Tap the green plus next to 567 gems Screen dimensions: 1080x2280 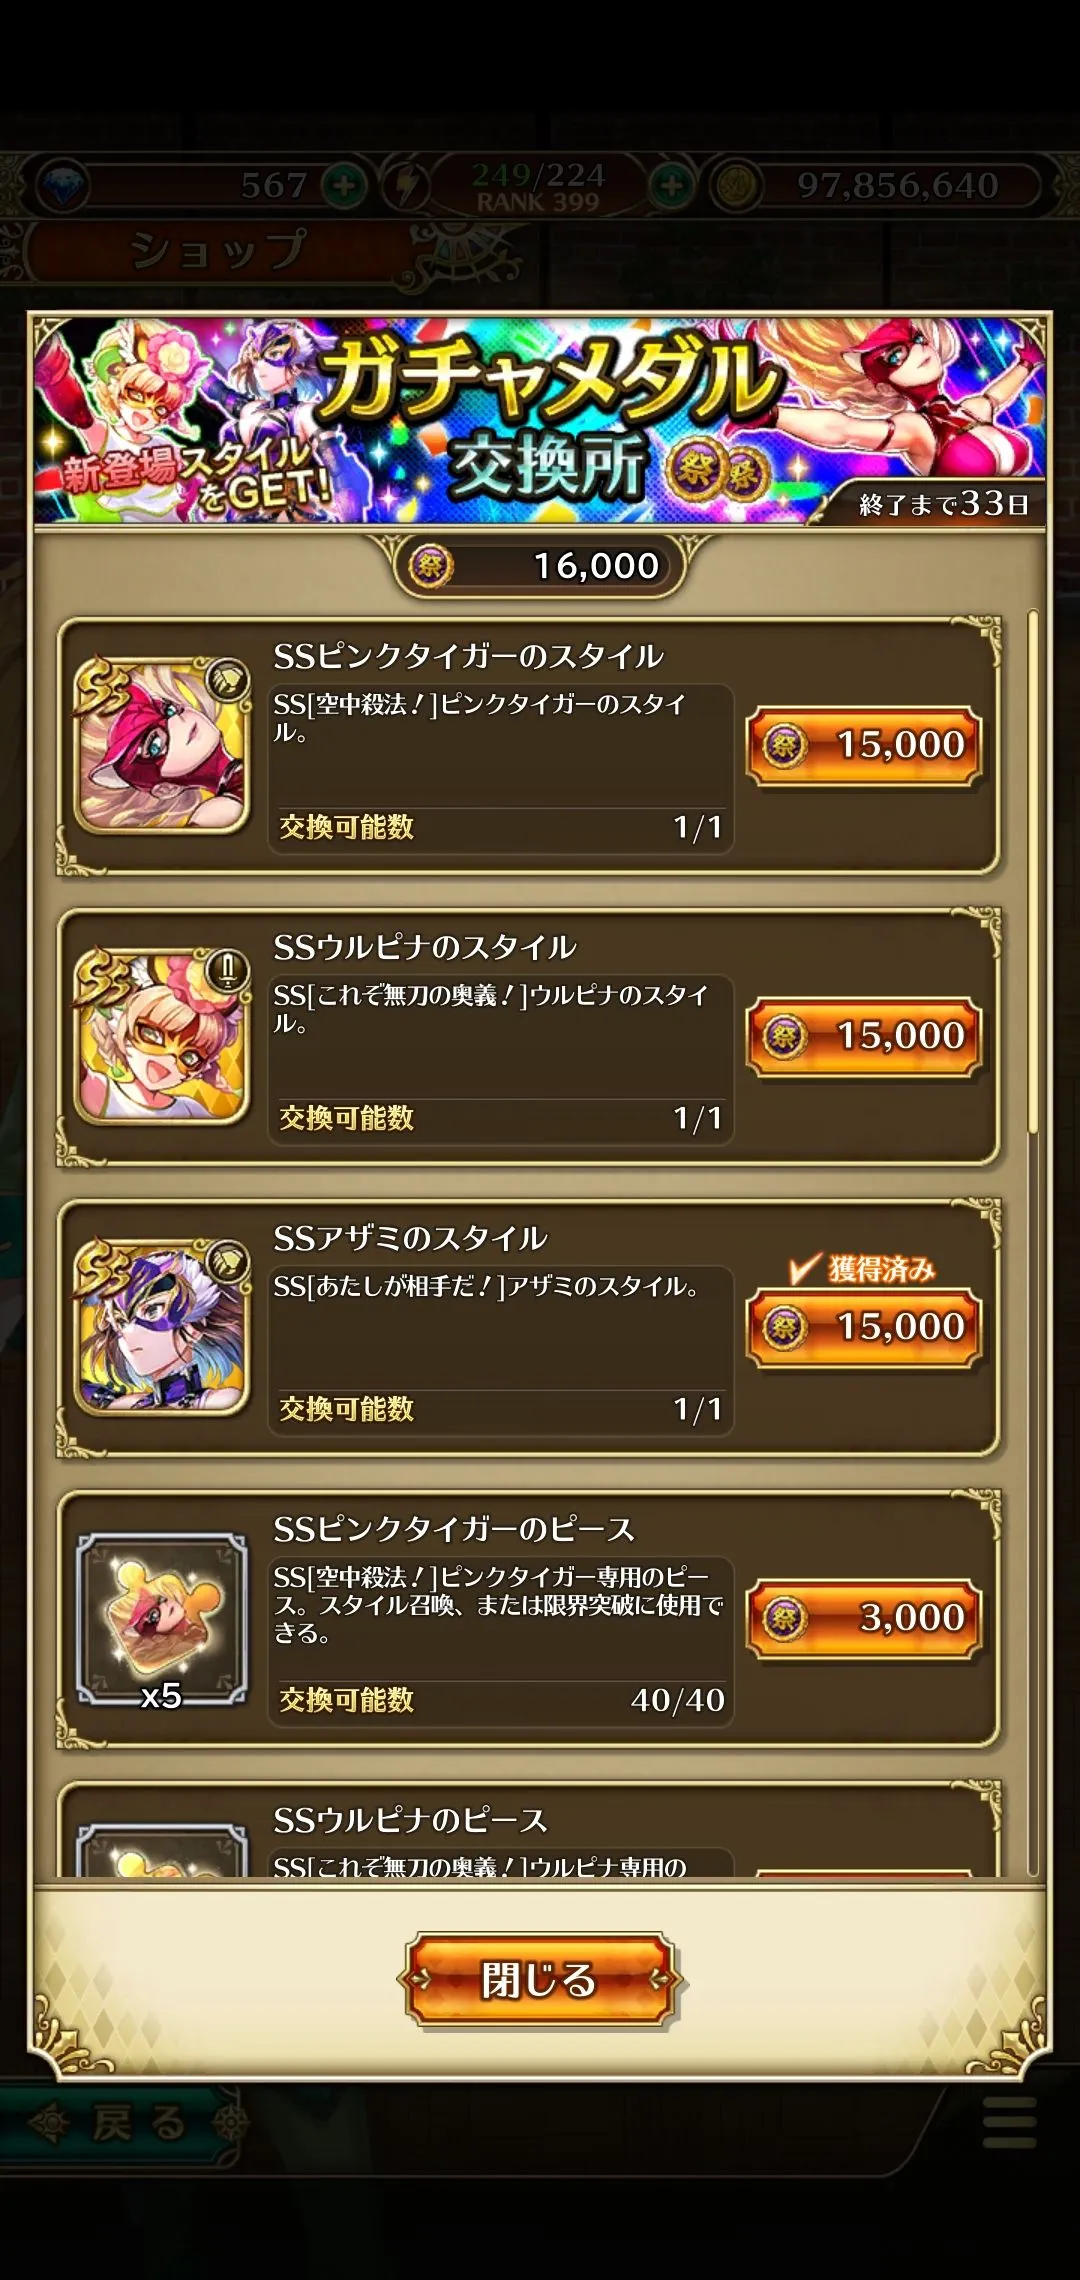(344, 186)
